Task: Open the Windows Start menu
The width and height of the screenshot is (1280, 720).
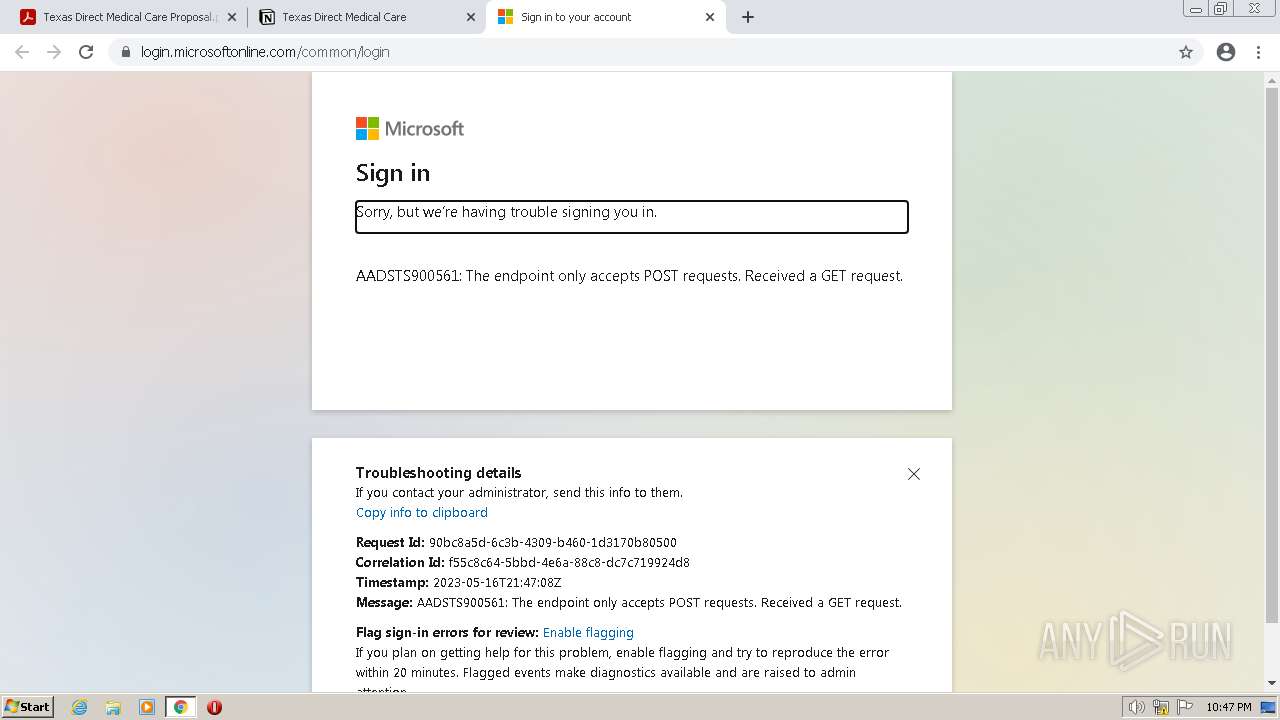Action: [x=28, y=706]
